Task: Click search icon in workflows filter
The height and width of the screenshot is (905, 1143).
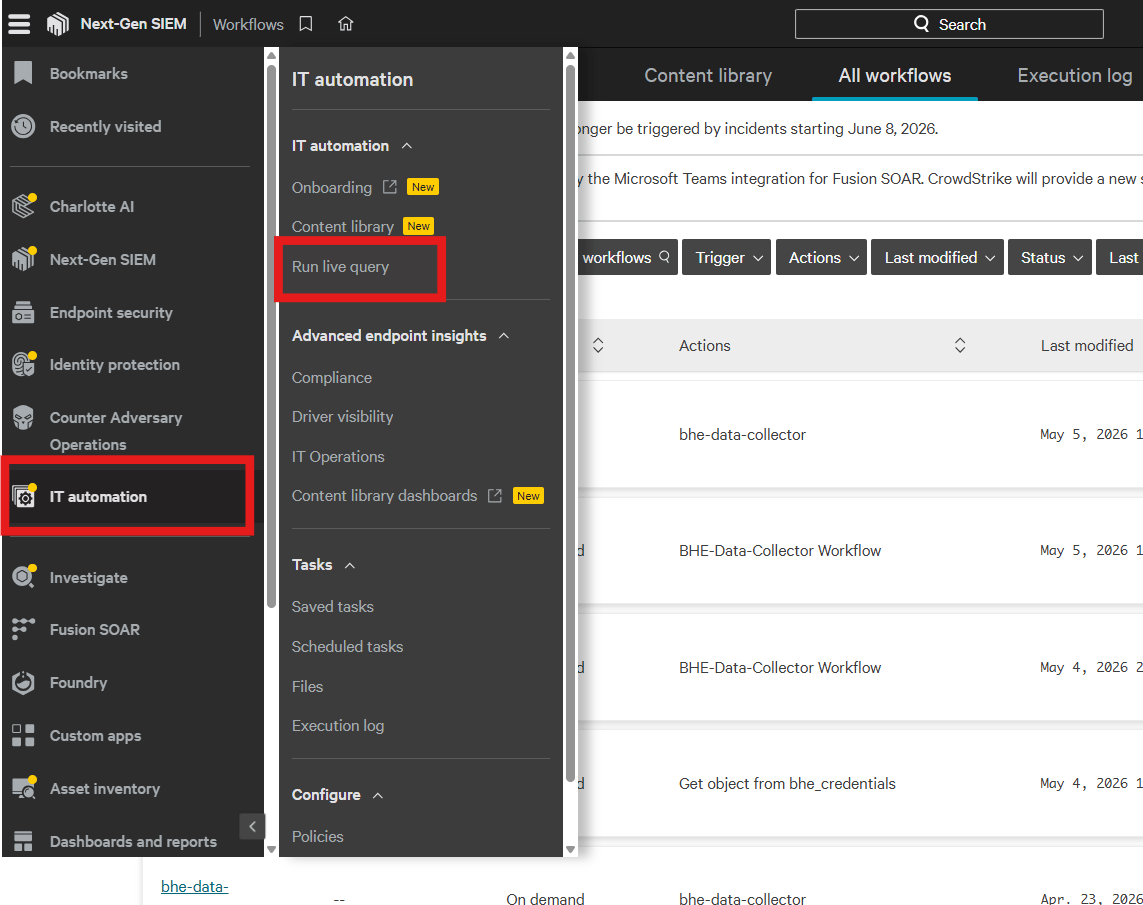Action: click(x=664, y=257)
